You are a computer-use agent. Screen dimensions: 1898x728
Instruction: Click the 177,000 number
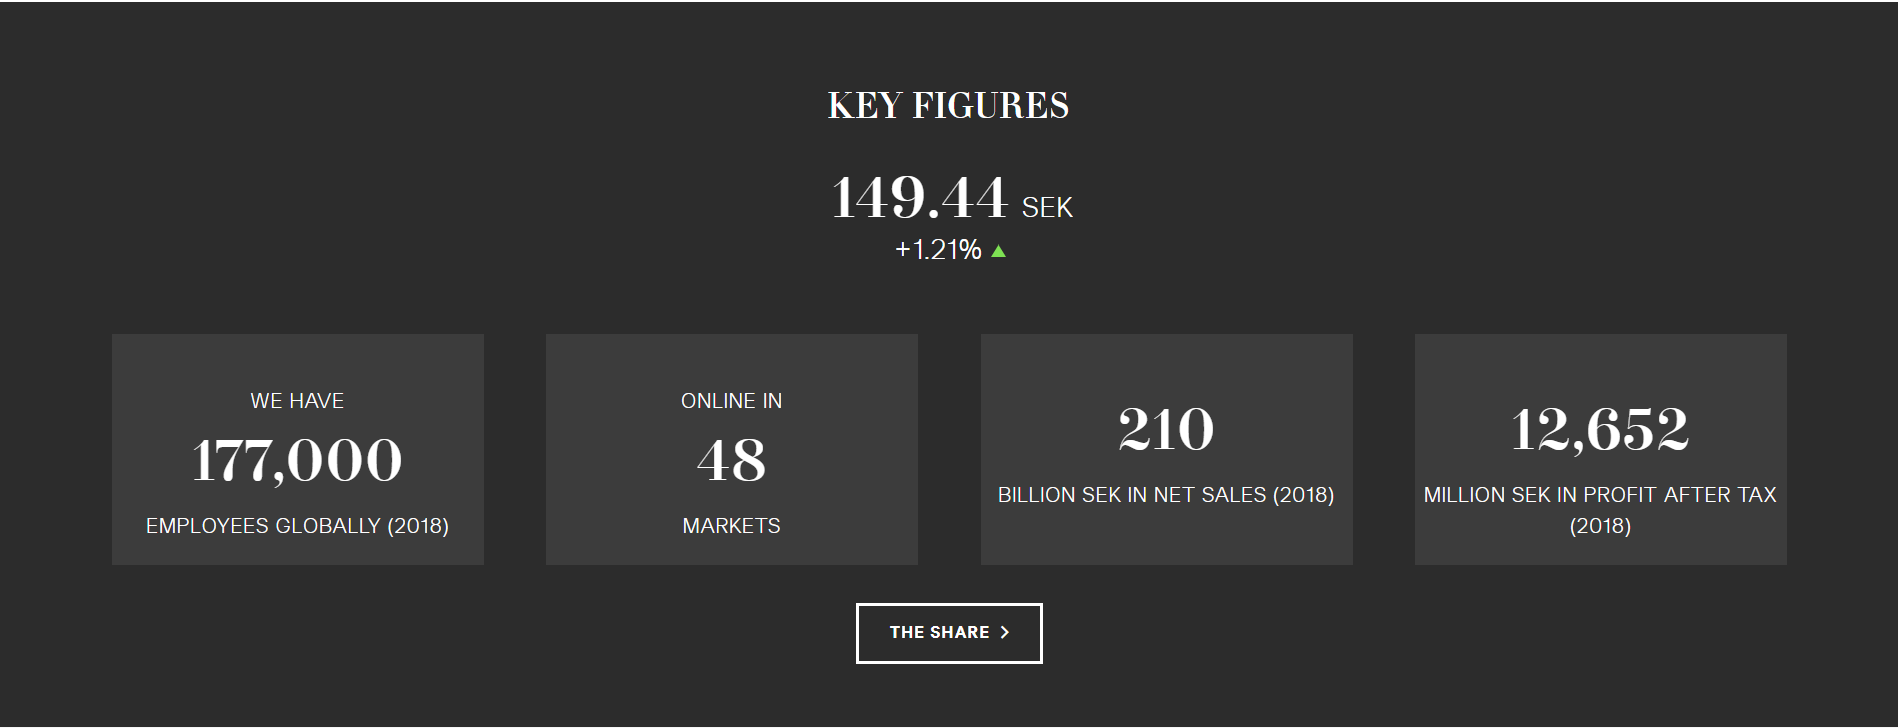(x=297, y=461)
